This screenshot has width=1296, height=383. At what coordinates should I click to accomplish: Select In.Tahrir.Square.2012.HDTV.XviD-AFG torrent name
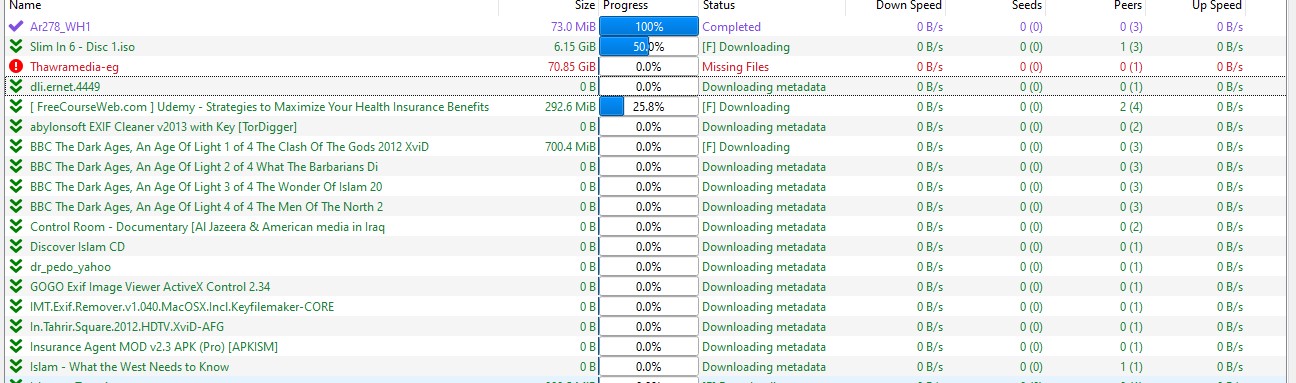pos(127,326)
